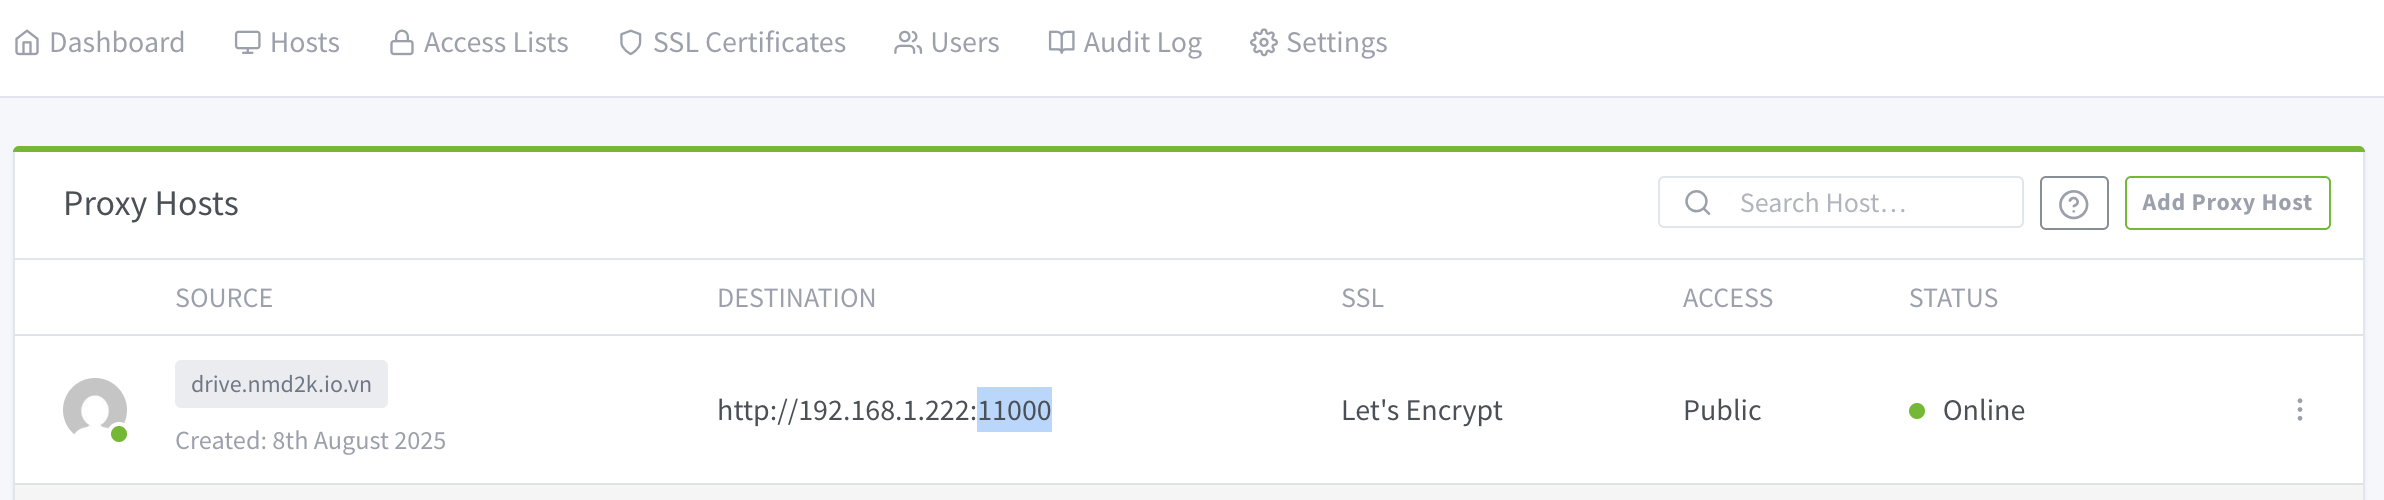Open the SSL Certificates page
Screen dimensions: 2384x500
point(748,43)
